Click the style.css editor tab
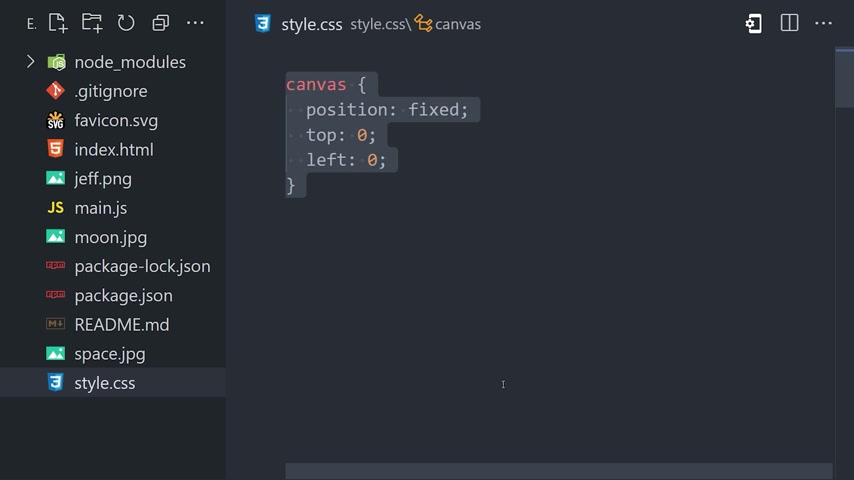854x480 pixels. (312, 24)
